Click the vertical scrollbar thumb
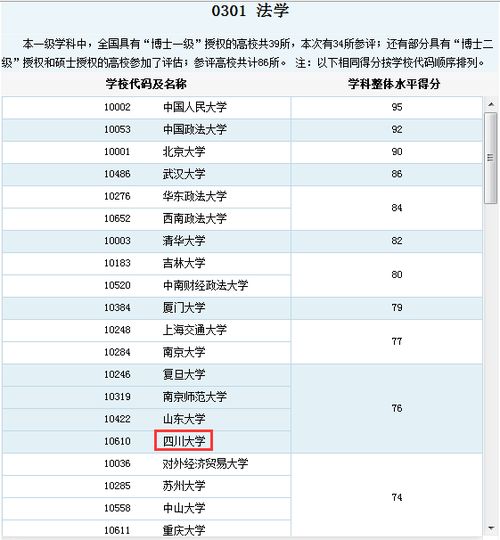Image resolution: width=500 pixels, height=540 pixels. point(491,158)
